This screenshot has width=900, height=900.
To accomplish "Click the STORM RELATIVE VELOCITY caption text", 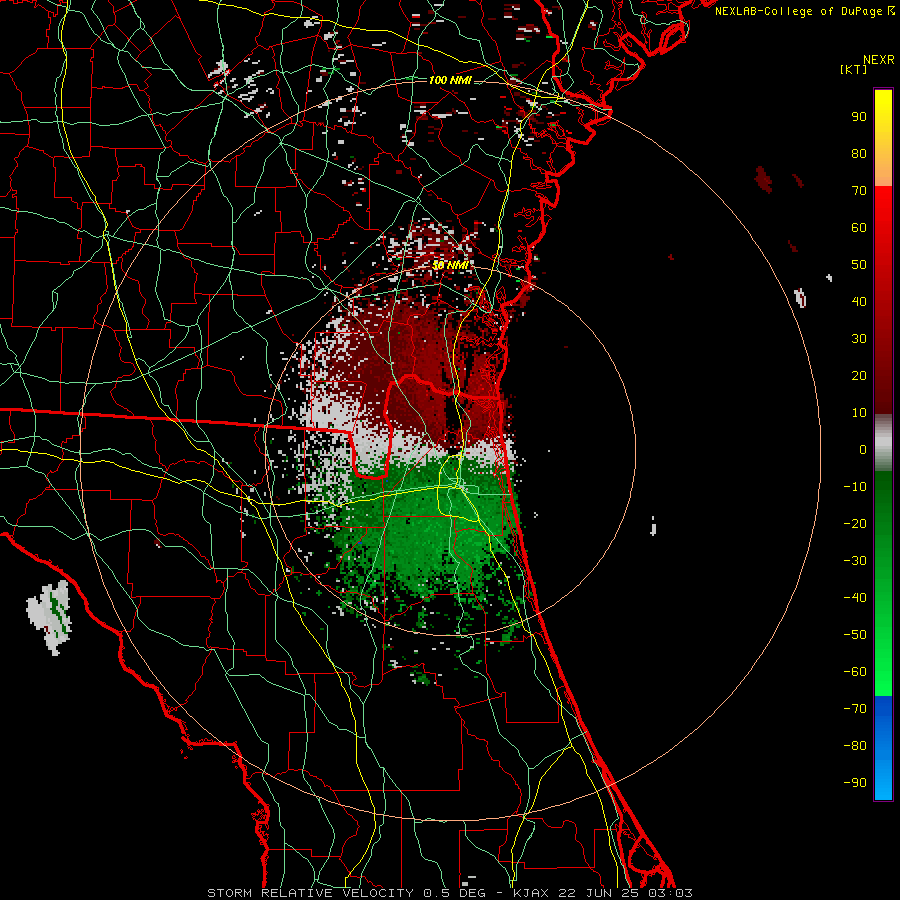I will 309,893.
